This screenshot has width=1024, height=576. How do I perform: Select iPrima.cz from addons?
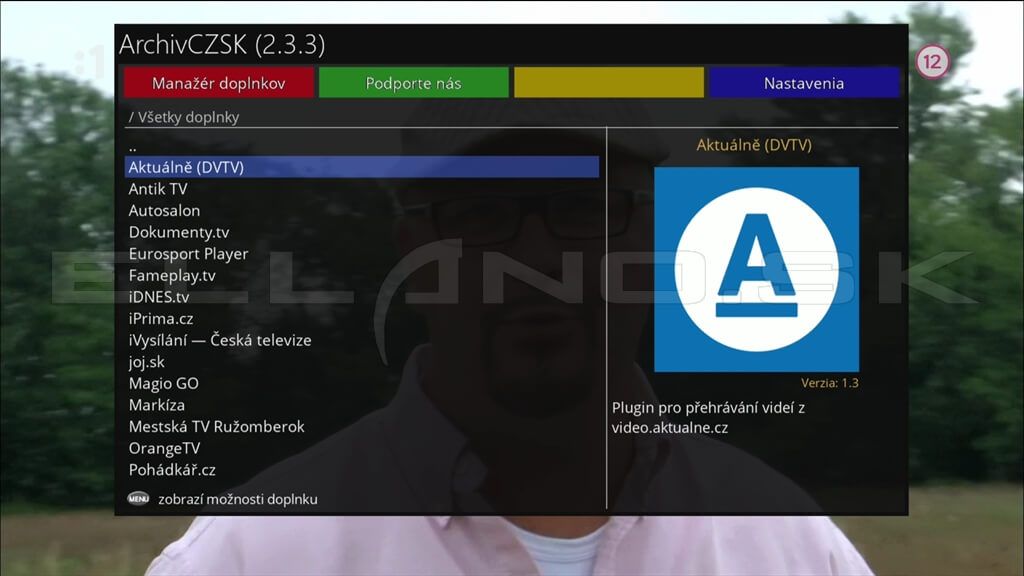[161, 319]
